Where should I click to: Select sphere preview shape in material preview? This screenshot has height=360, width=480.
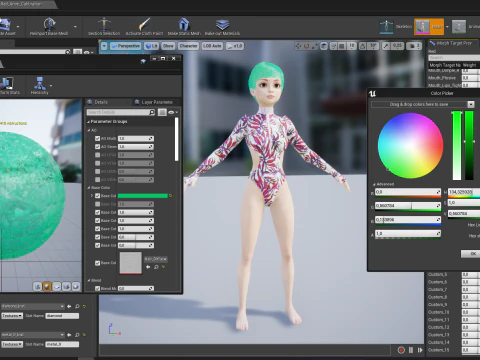tap(47, 286)
